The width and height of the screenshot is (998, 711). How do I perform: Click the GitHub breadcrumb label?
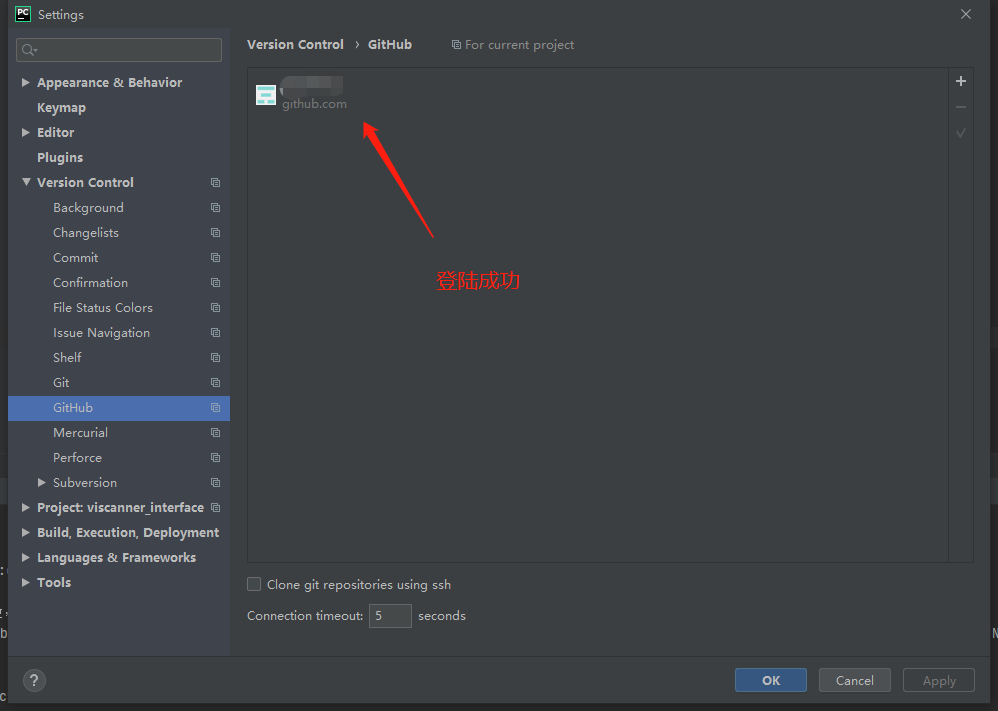(x=390, y=45)
